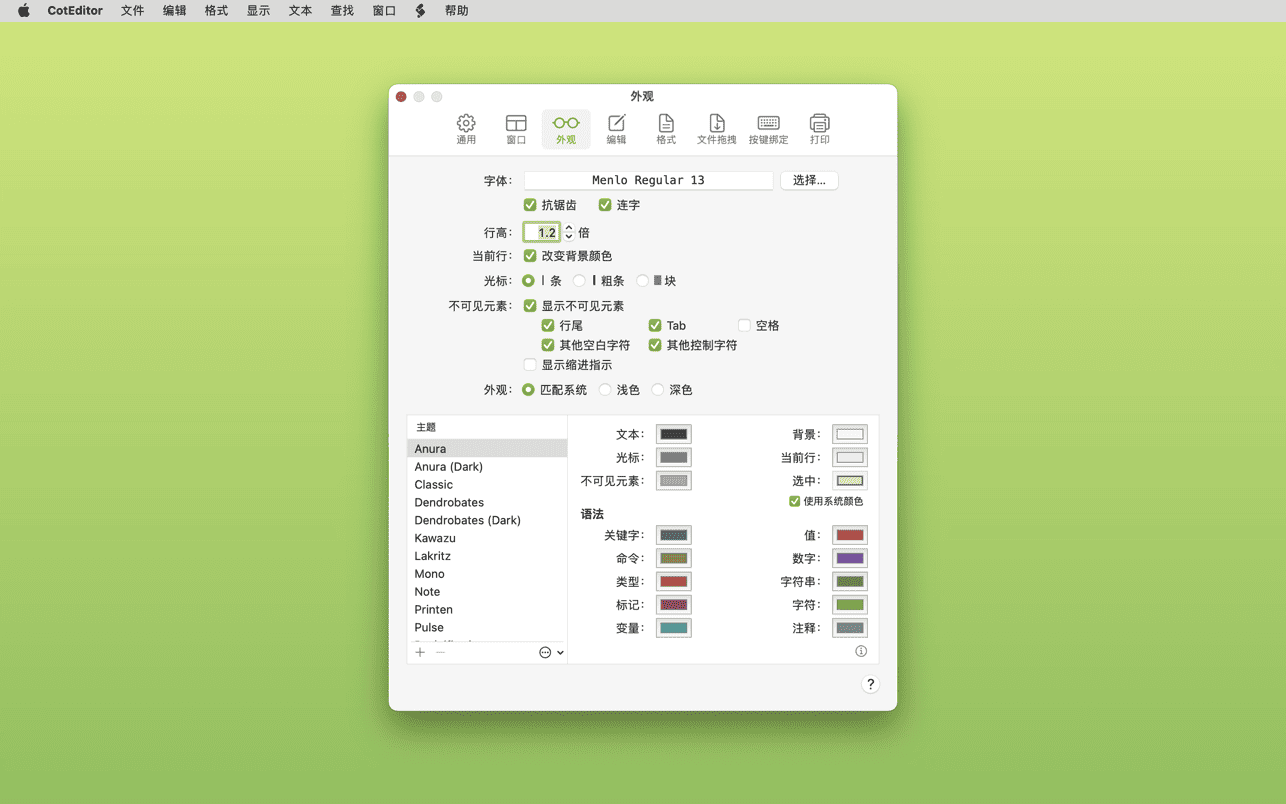Open the 关键字 keyword color swatch
This screenshot has height=804, width=1286.
tap(673, 535)
